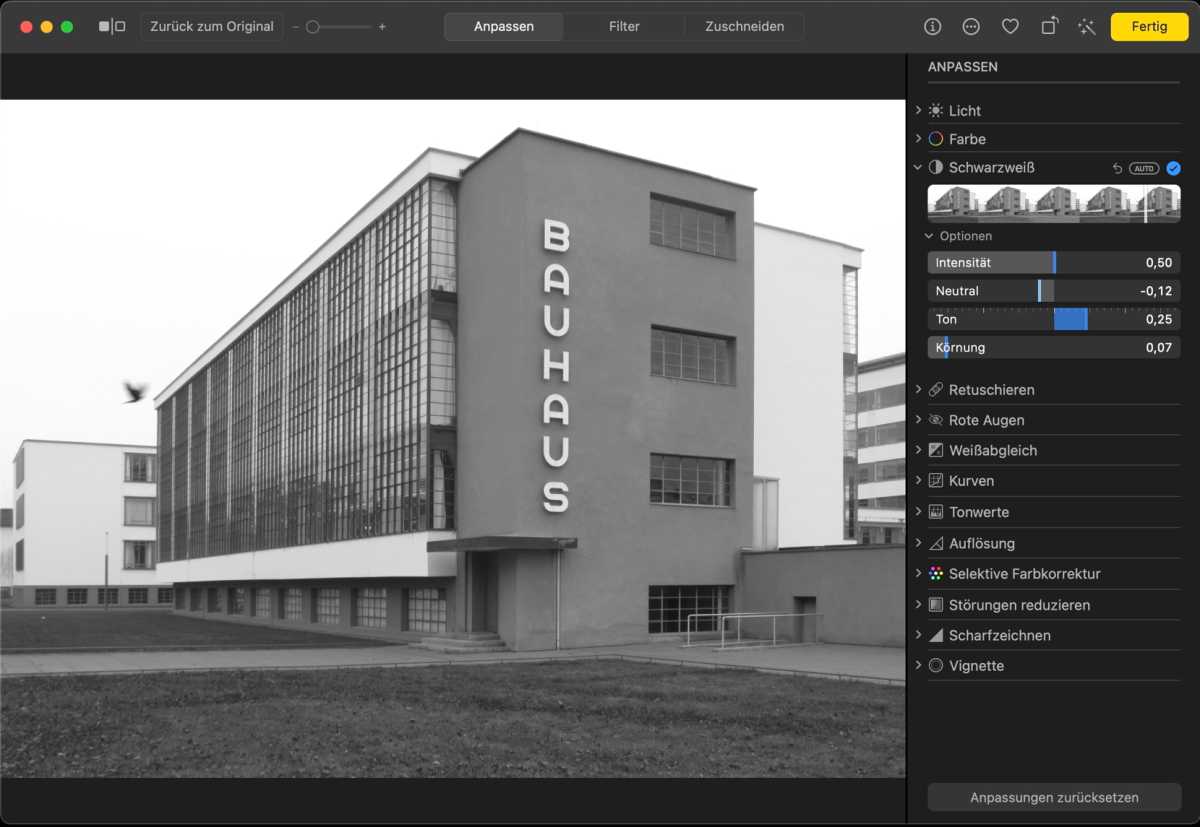Image resolution: width=1200 pixels, height=827 pixels.
Task: Toggle the before/after compare view icon
Action: [112, 27]
